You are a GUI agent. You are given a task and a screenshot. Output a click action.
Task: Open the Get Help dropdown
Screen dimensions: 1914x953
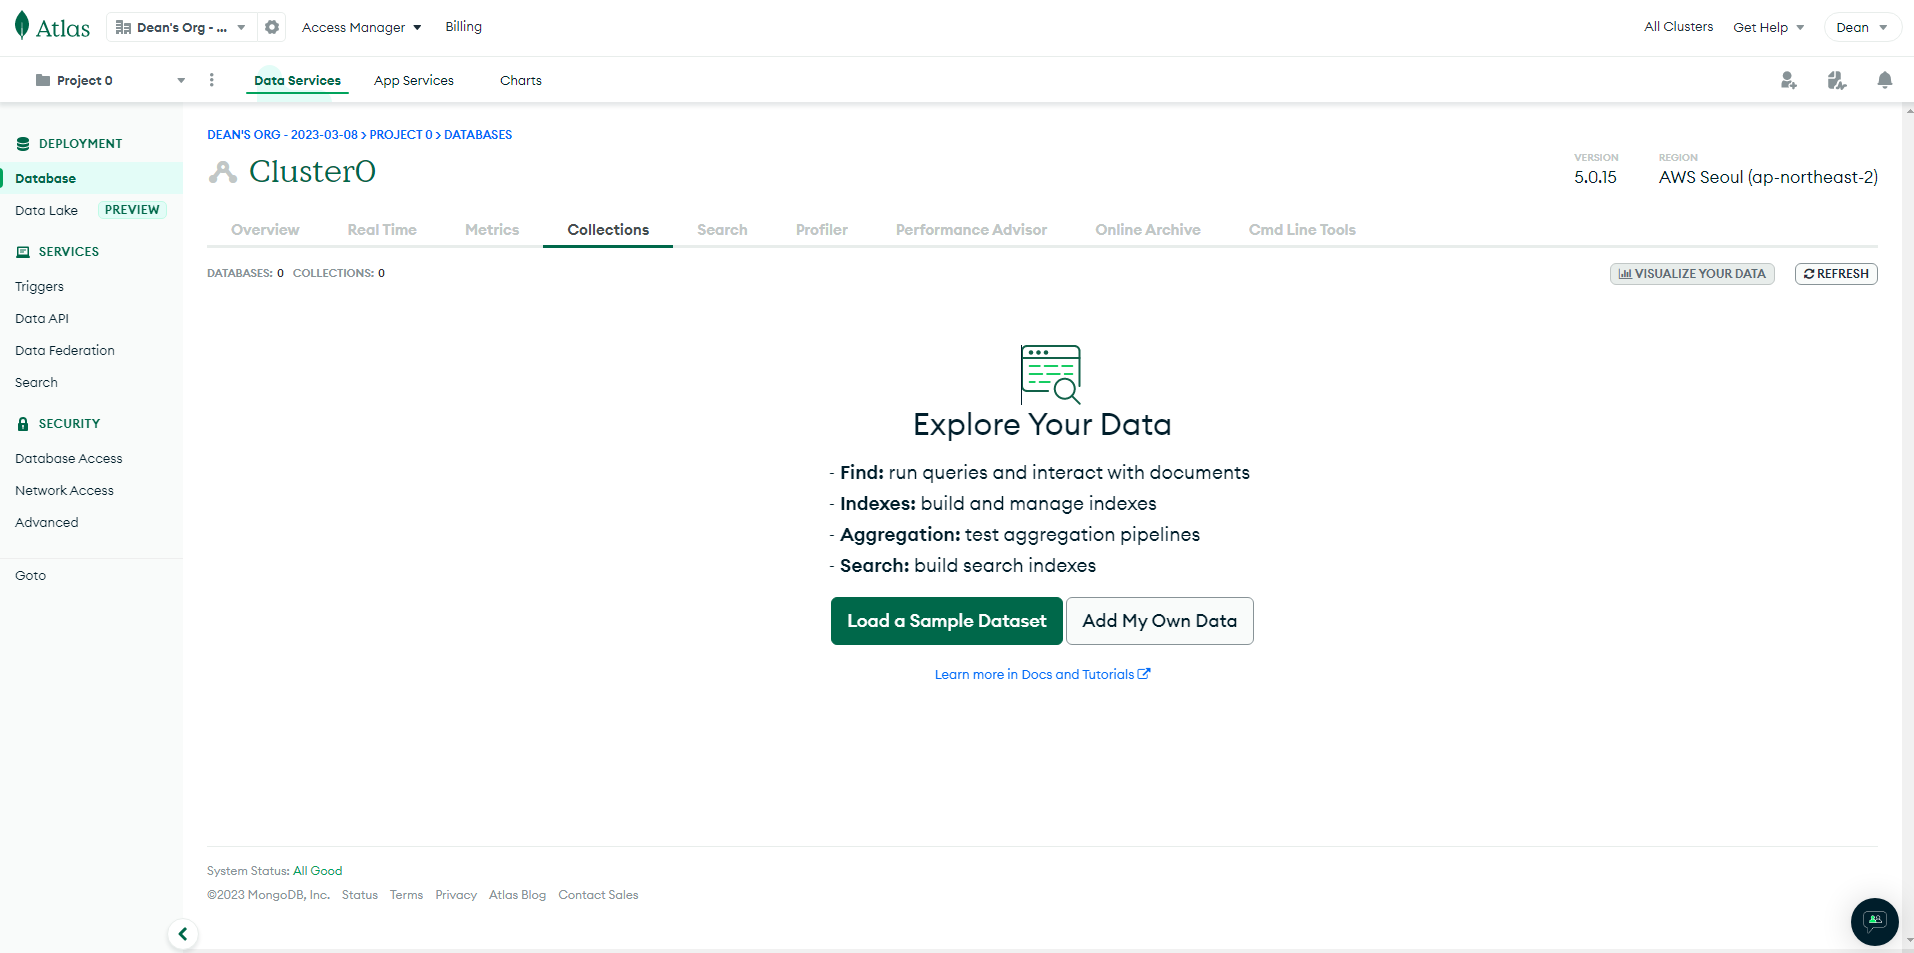pyautogui.click(x=1769, y=27)
